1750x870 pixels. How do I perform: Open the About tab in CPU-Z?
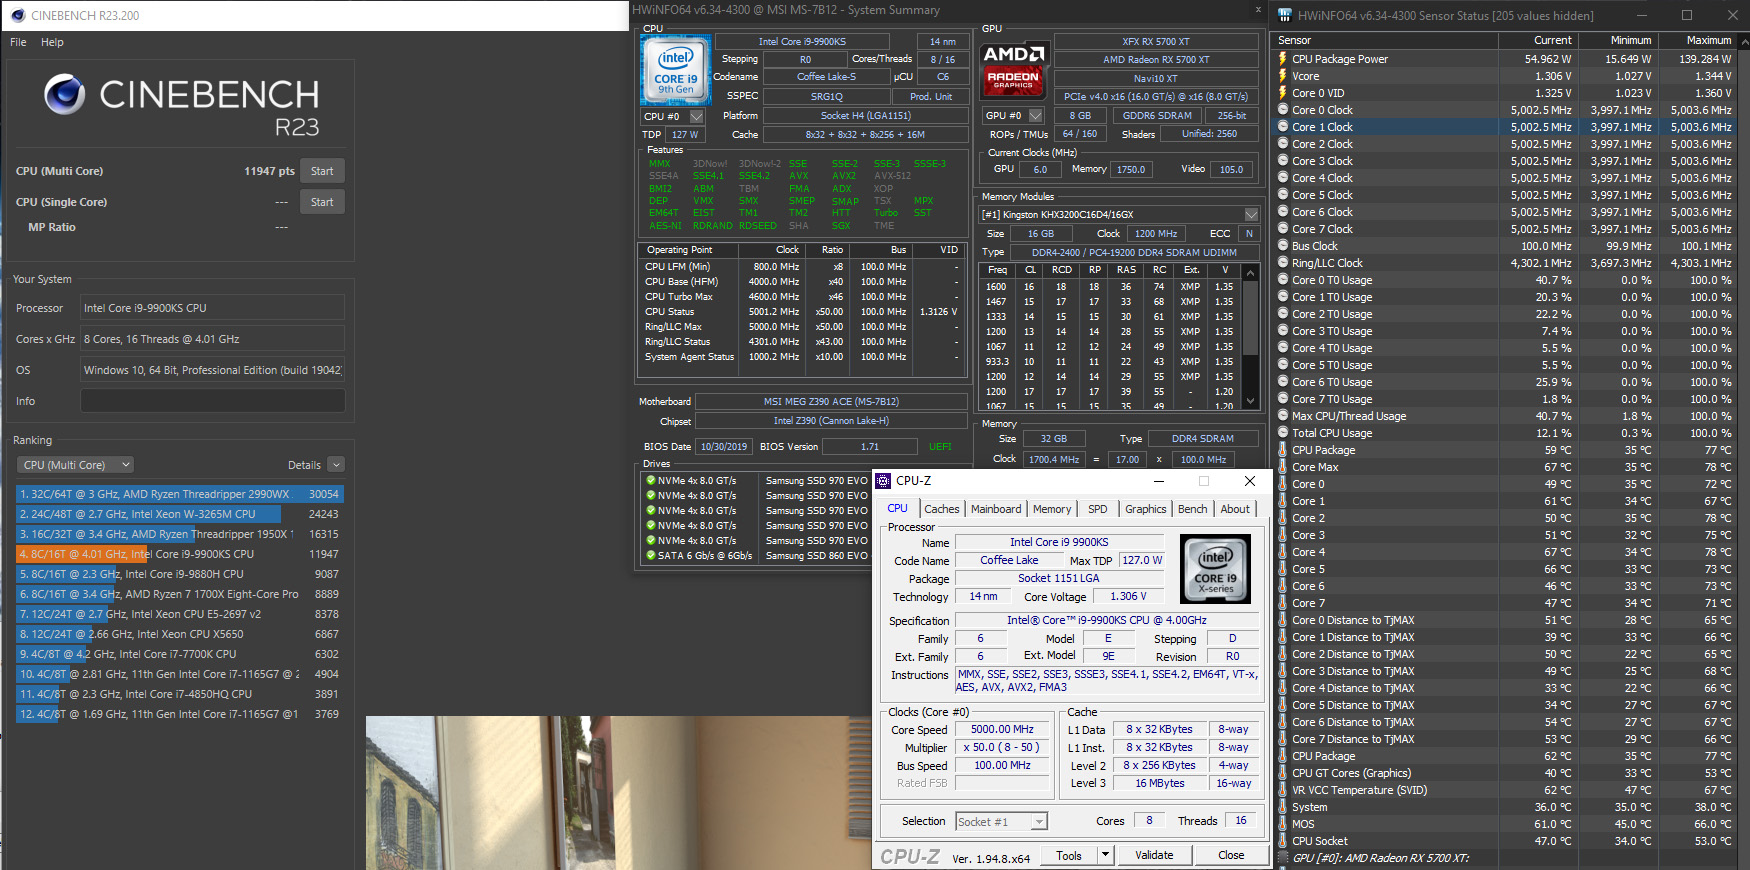1235,509
